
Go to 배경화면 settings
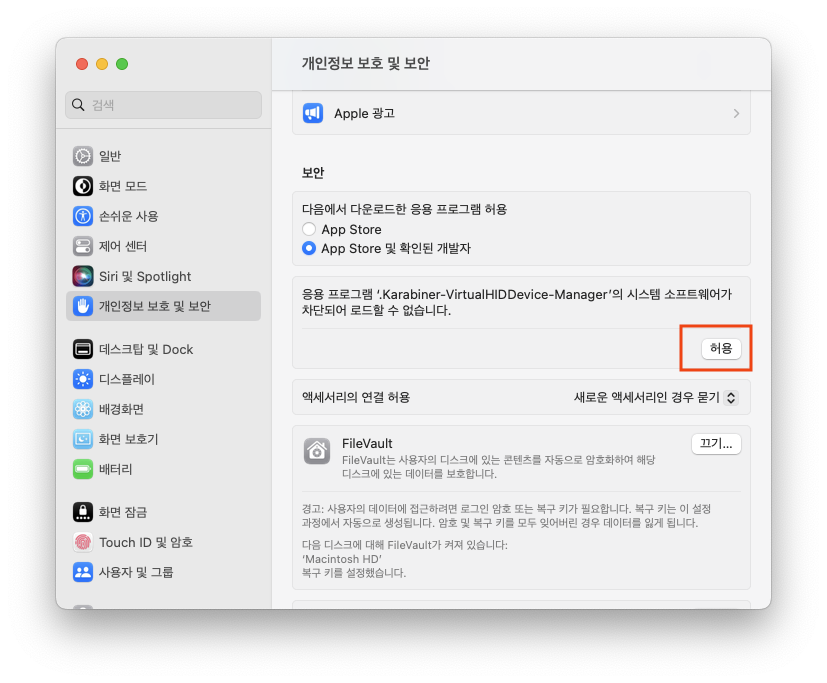[x=164, y=409]
